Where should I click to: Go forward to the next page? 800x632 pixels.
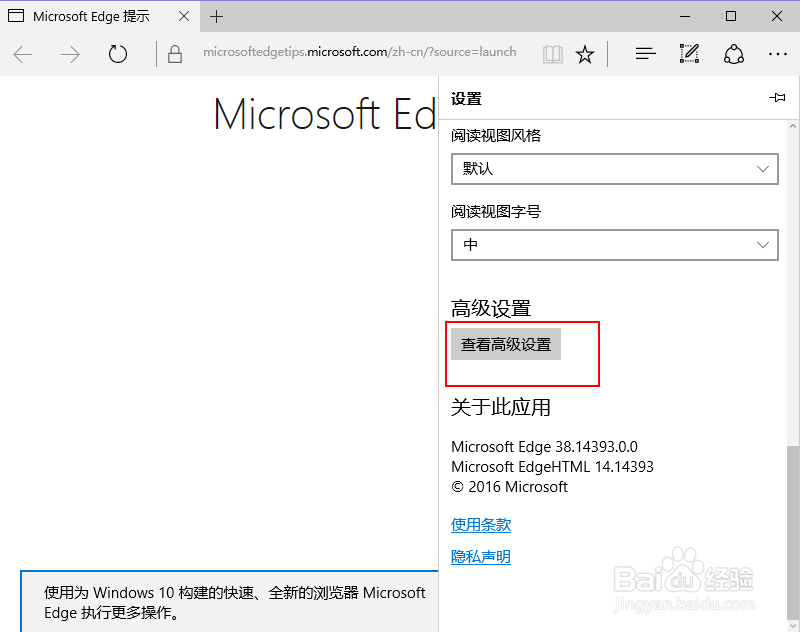tap(70, 54)
